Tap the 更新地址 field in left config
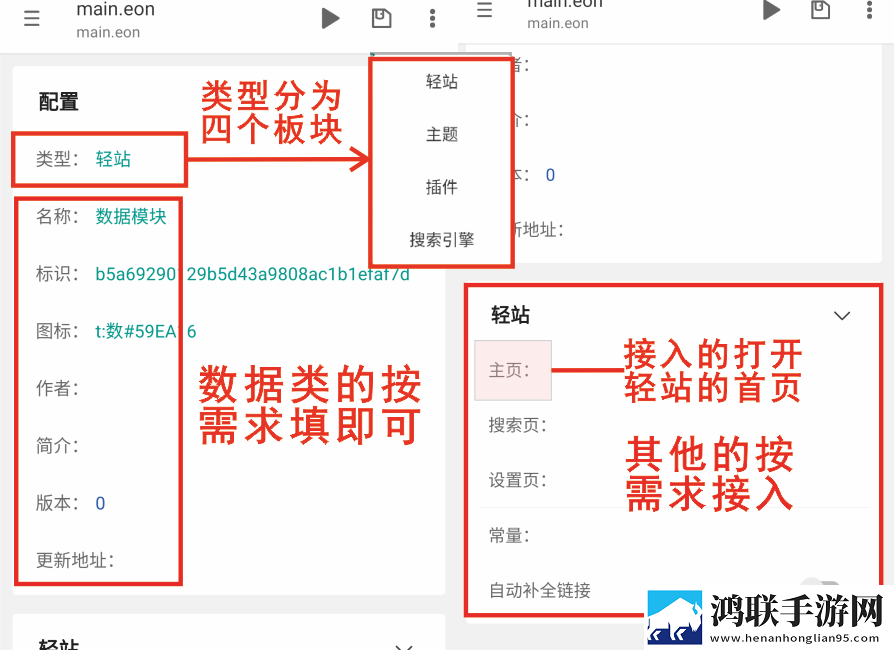 75,560
